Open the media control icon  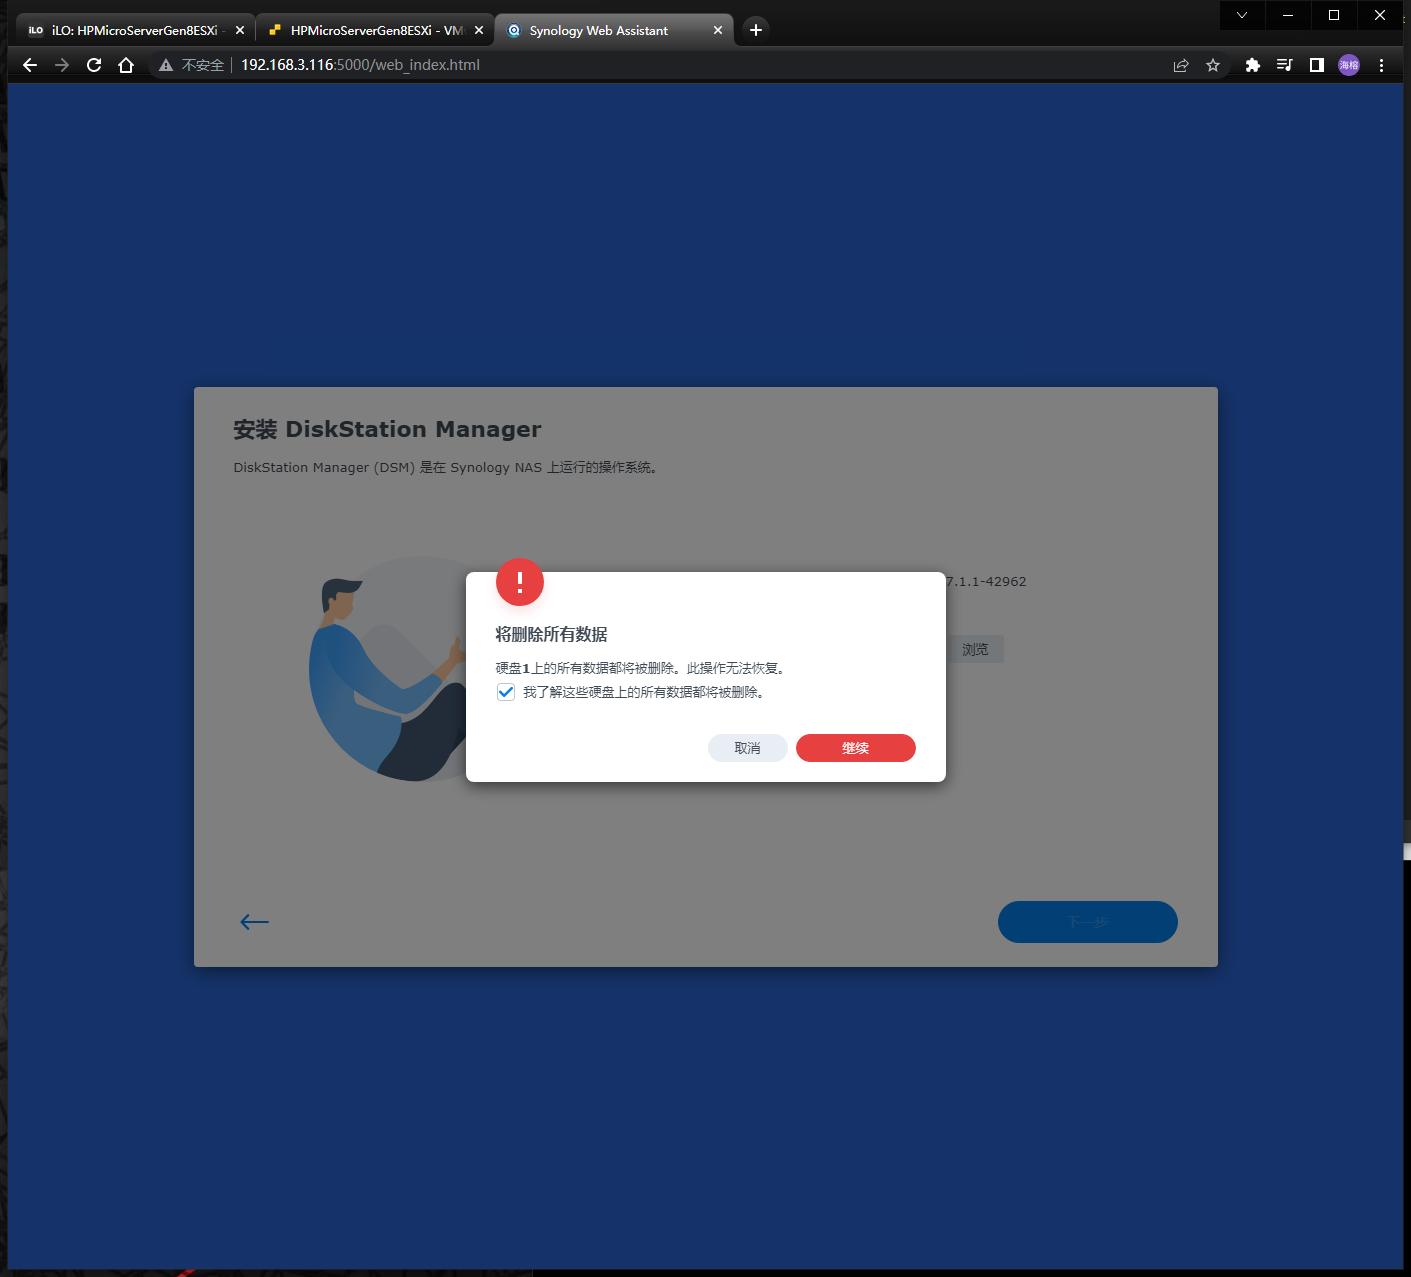1284,65
